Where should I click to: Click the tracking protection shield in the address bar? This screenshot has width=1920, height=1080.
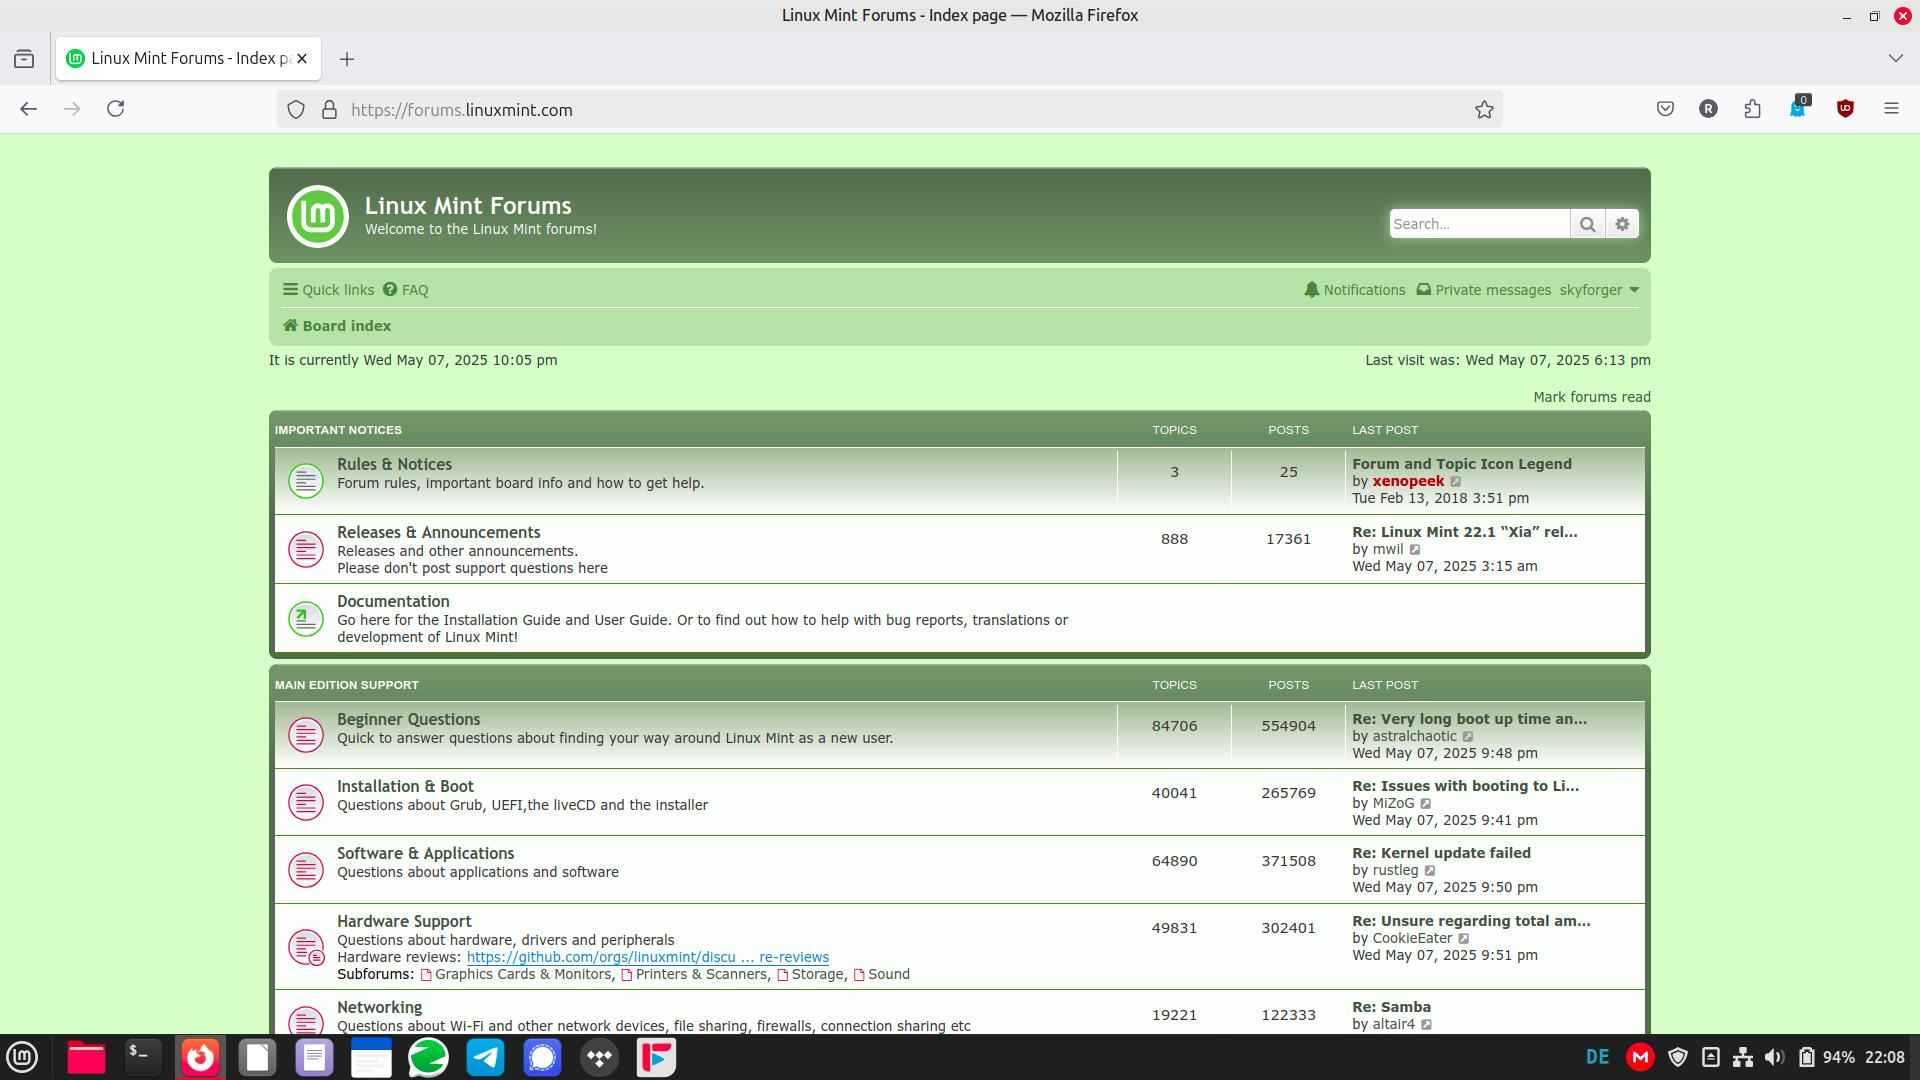[296, 110]
